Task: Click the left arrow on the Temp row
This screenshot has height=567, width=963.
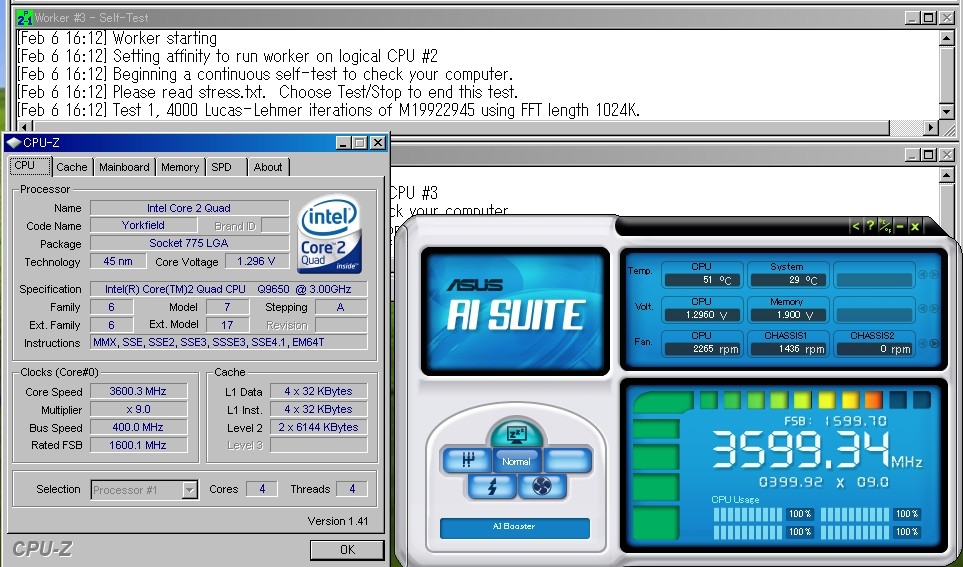Action: click(x=922, y=275)
